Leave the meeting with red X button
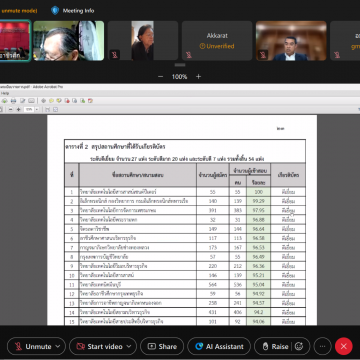360x360 pixels. click(x=344, y=346)
